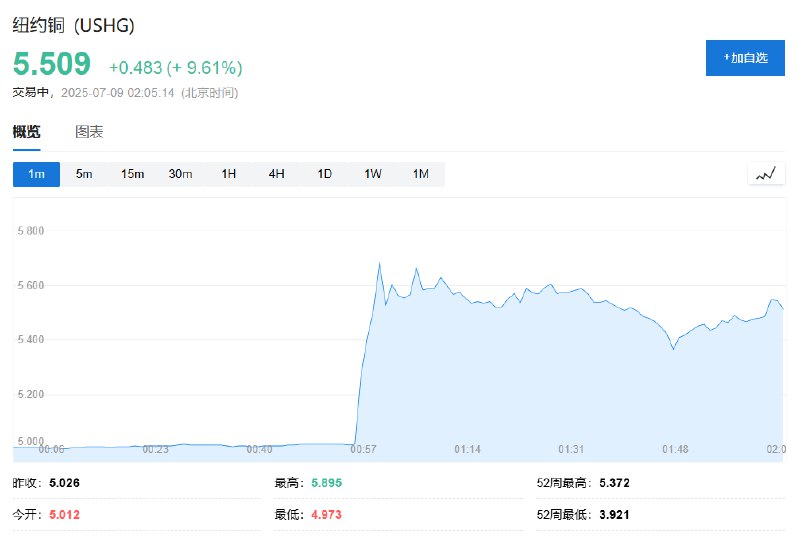800x538 pixels.
Task: Pick the 30m interval
Action: (180, 174)
